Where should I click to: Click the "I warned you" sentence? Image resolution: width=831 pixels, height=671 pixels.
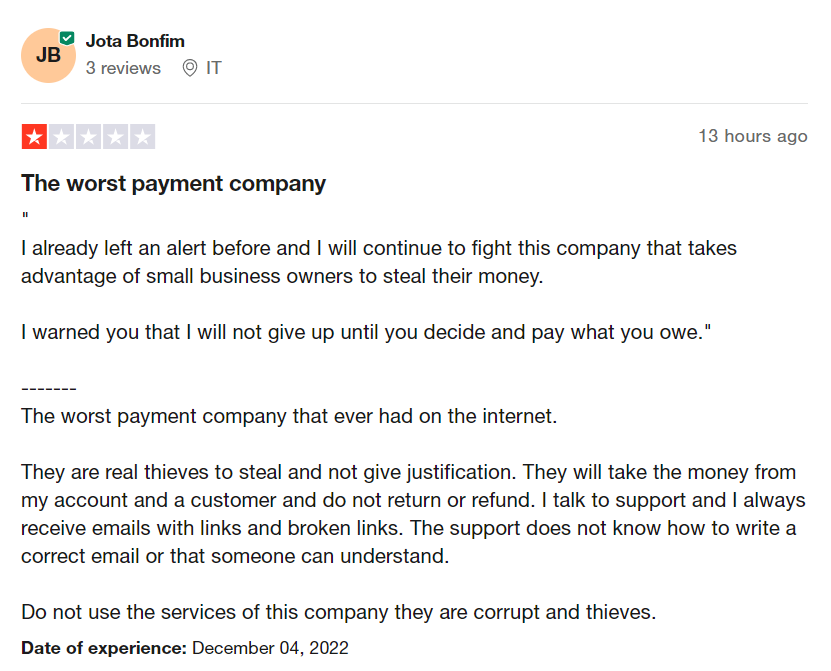click(x=356, y=332)
